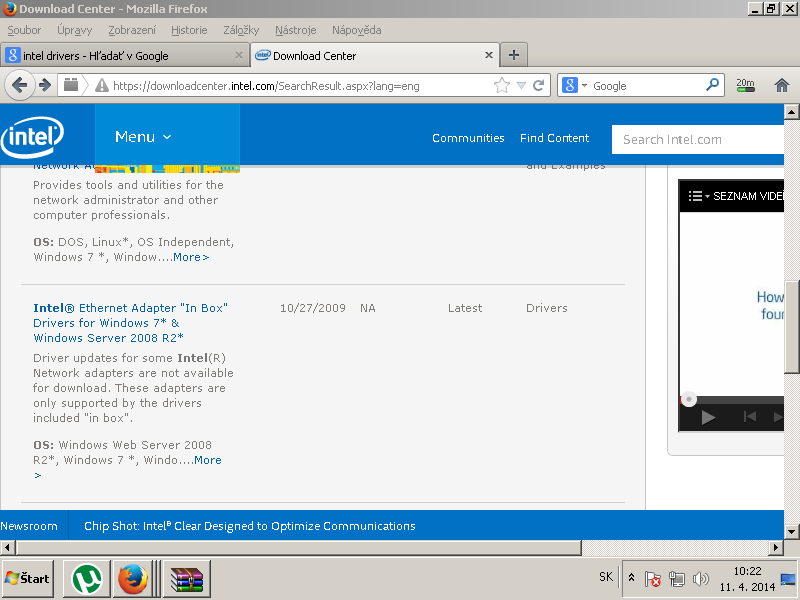Open the volume speaker tray icon
Viewport: 800px width, 600px height.
click(701, 579)
